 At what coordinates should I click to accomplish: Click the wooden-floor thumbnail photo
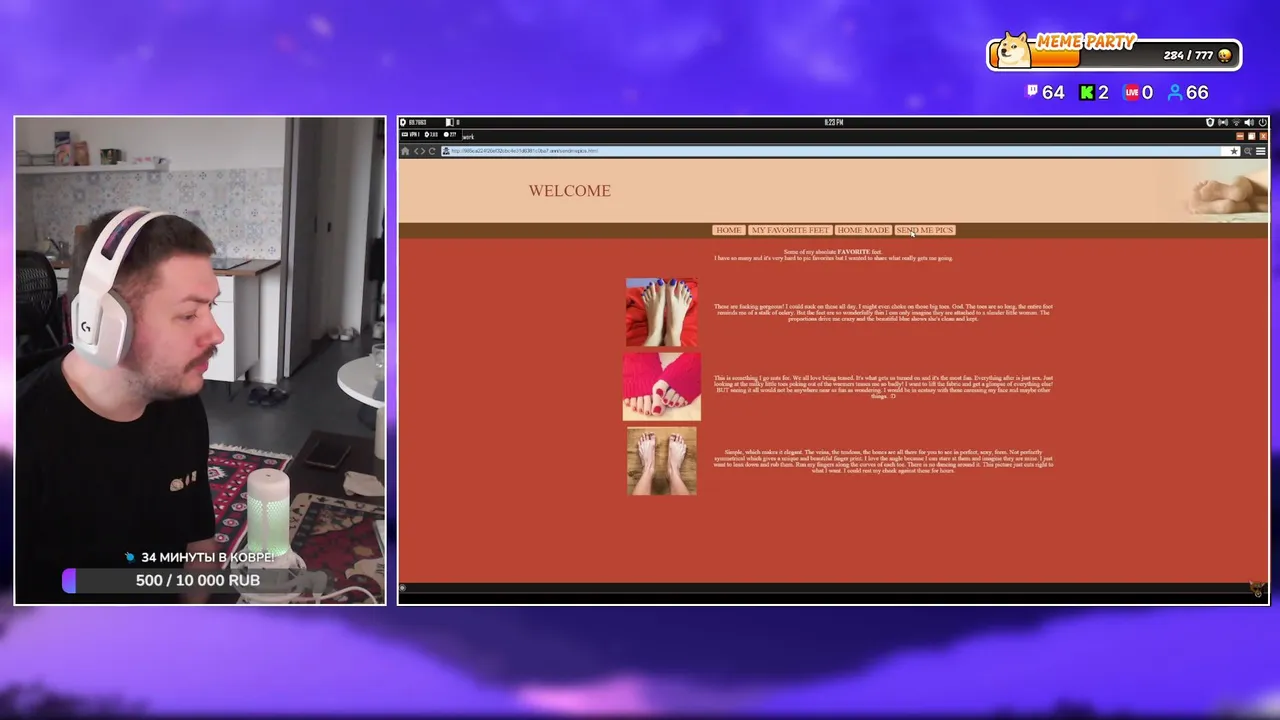pyautogui.click(x=661, y=461)
